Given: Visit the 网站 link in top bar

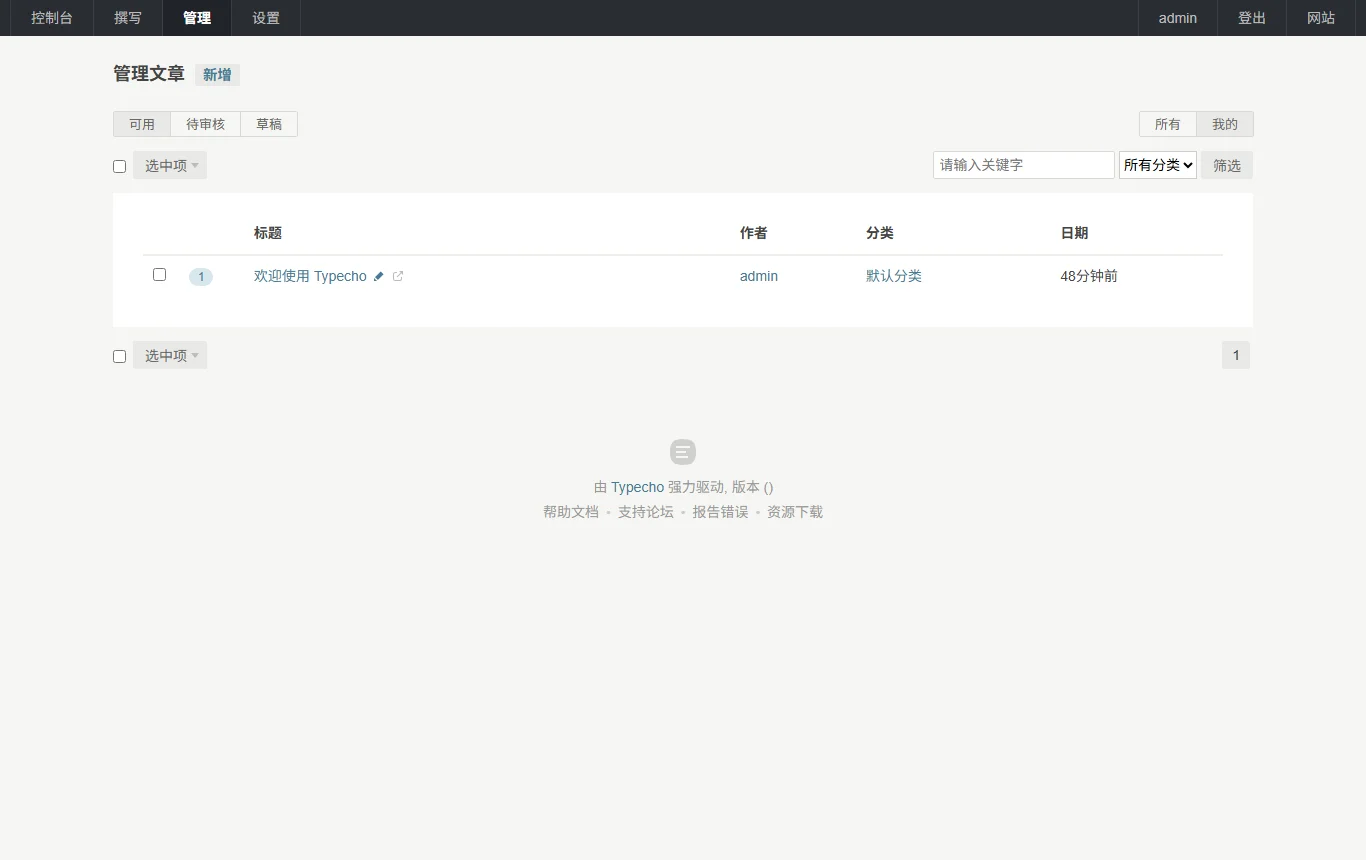Looking at the screenshot, I should point(1321,18).
